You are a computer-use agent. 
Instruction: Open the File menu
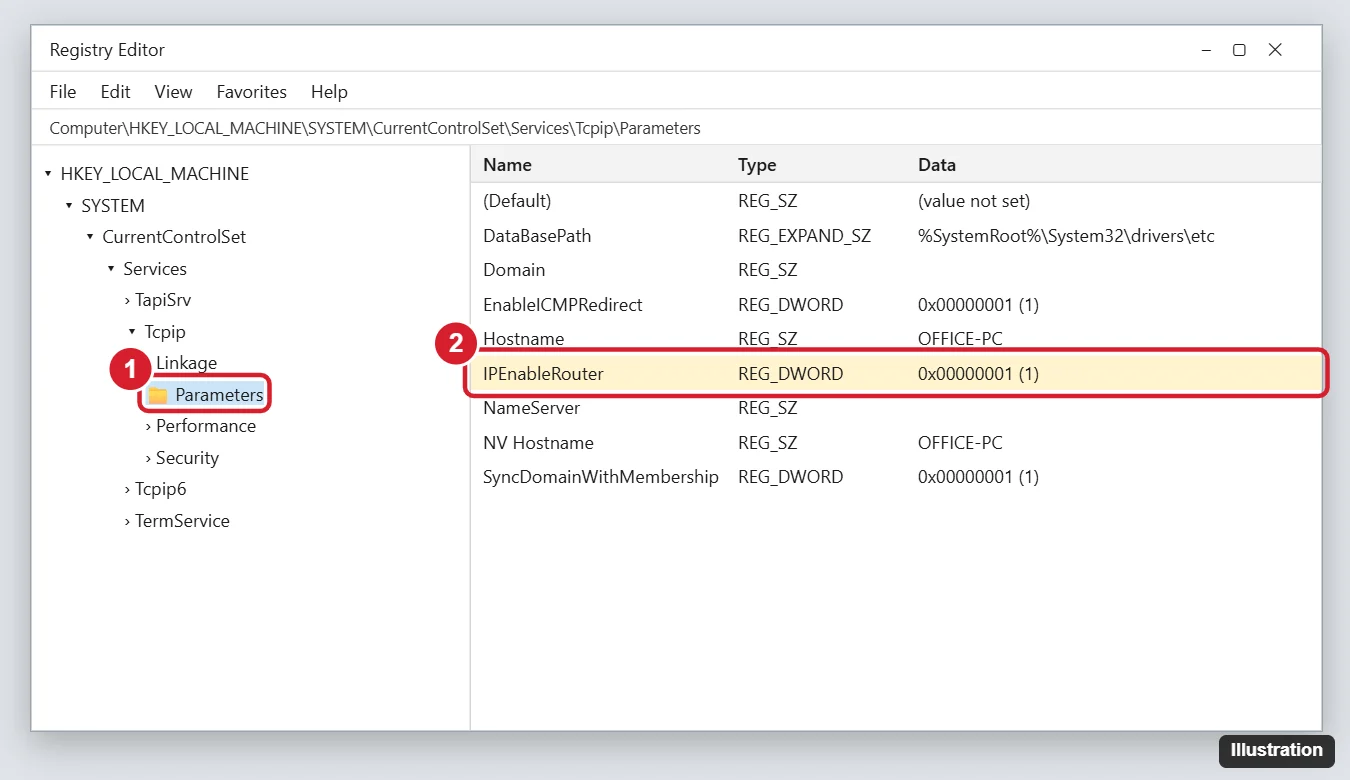click(x=63, y=91)
